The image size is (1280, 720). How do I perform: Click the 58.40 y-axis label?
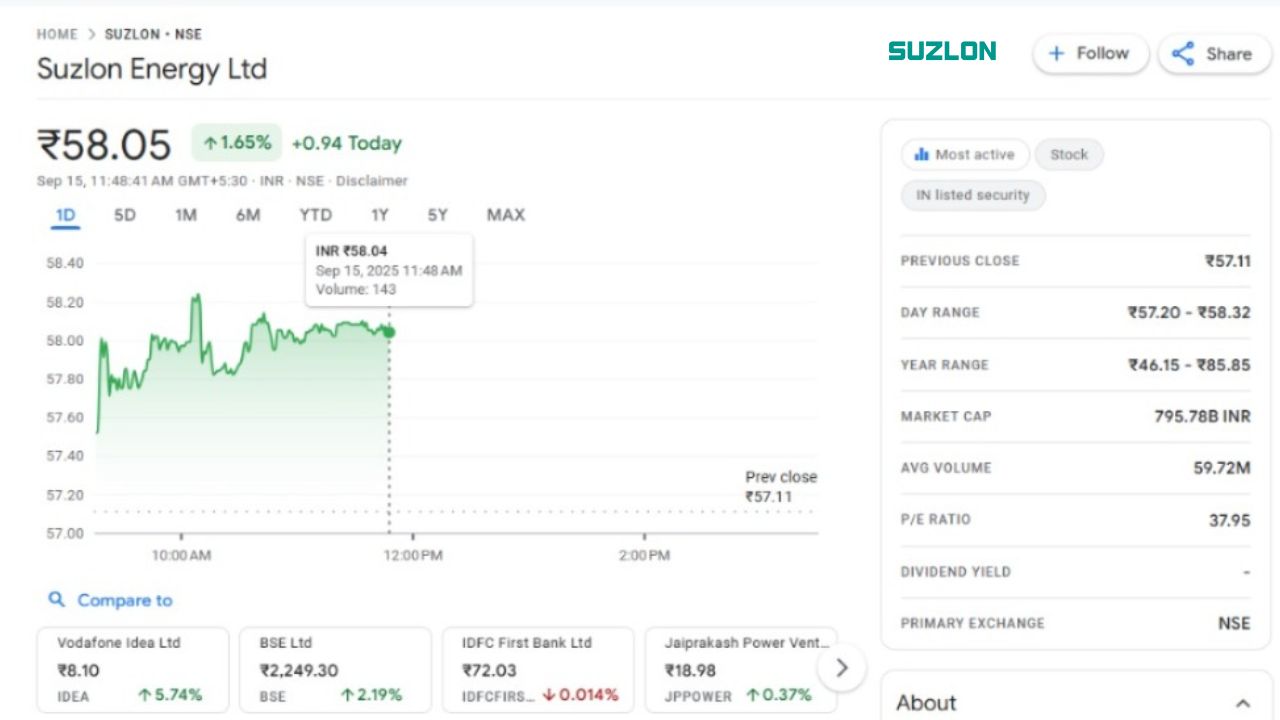coord(65,263)
